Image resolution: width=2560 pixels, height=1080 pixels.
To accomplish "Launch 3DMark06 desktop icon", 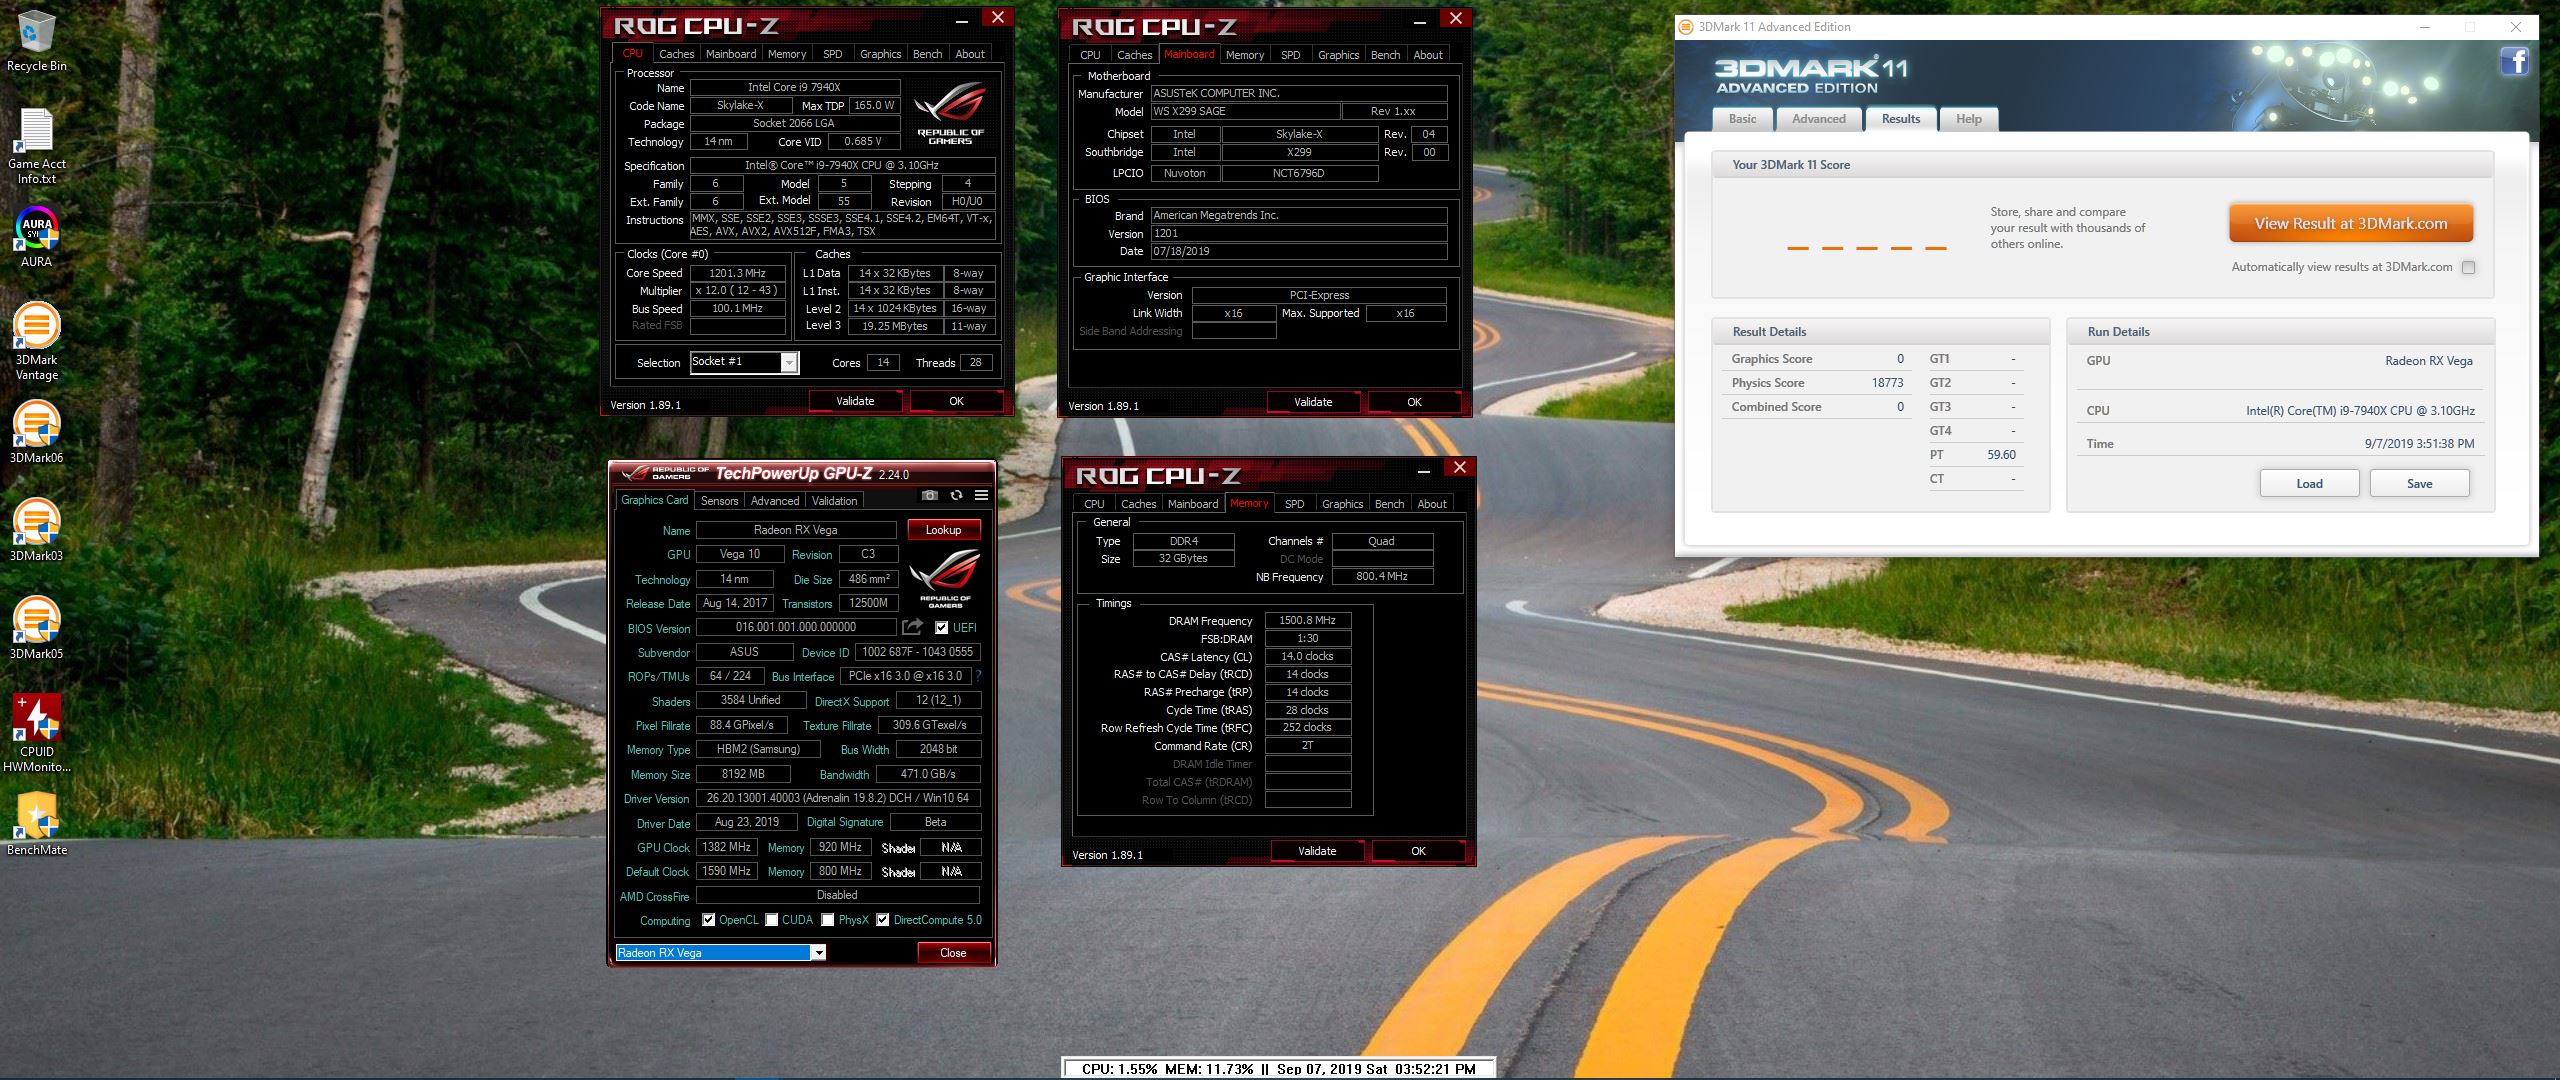I will click(x=36, y=432).
